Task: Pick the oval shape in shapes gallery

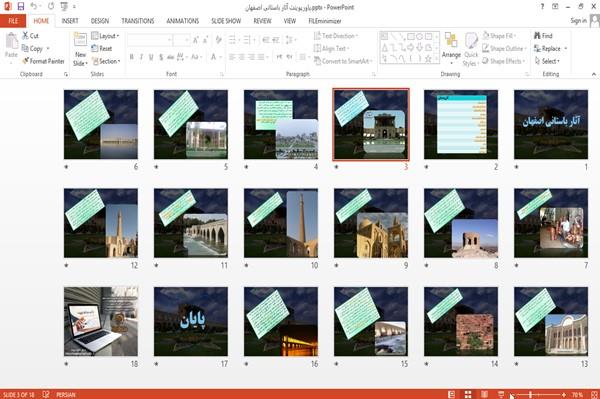Action: coord(420,37)
